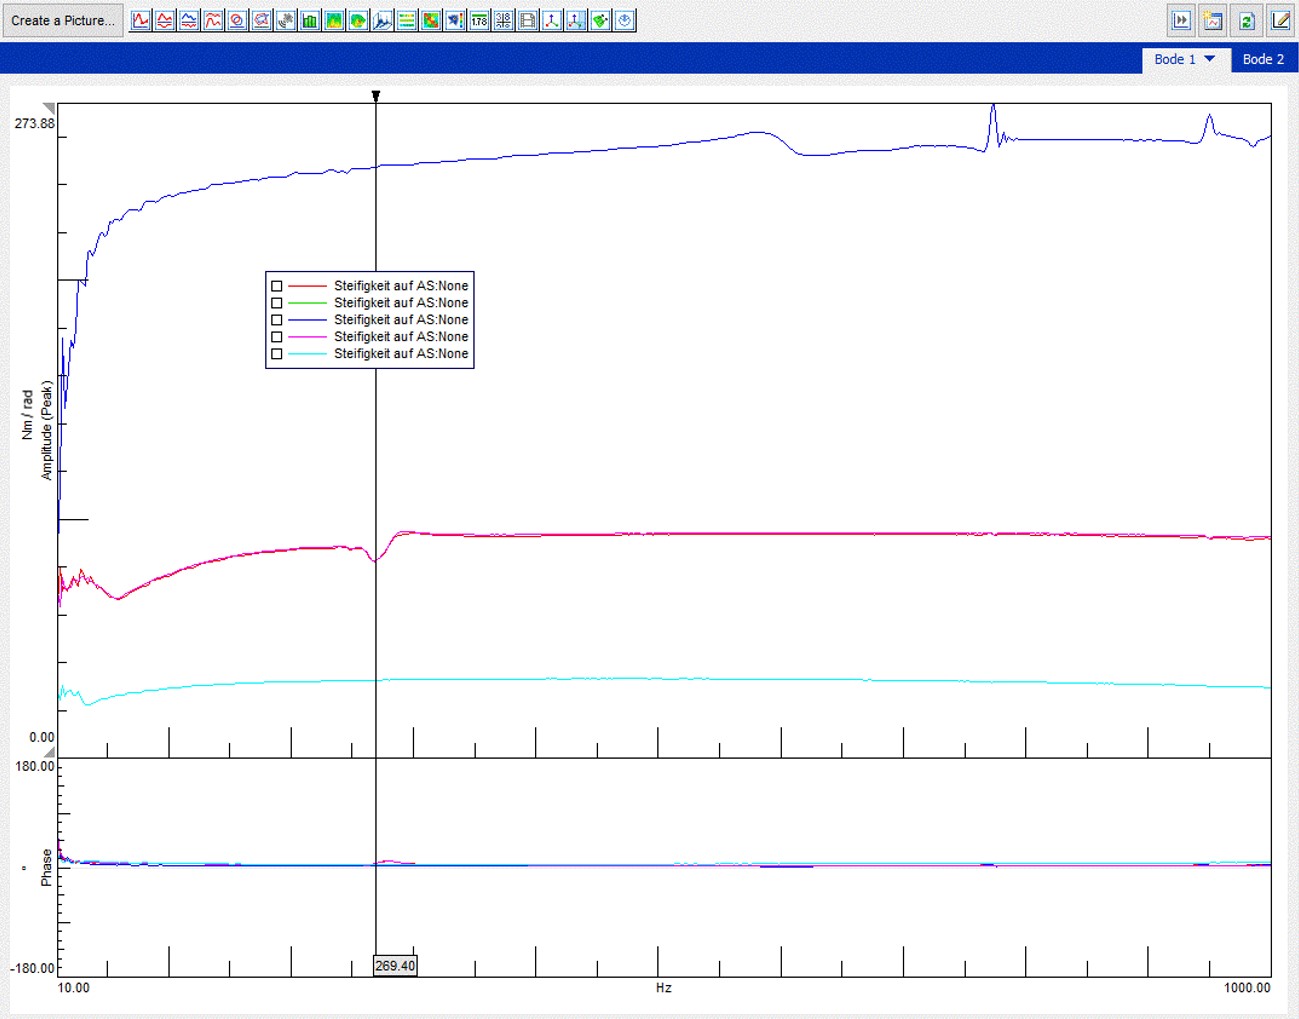Select the numeric display icon showing 1.78
This screenshot has height=1019, width=1299.
point(479,20)
